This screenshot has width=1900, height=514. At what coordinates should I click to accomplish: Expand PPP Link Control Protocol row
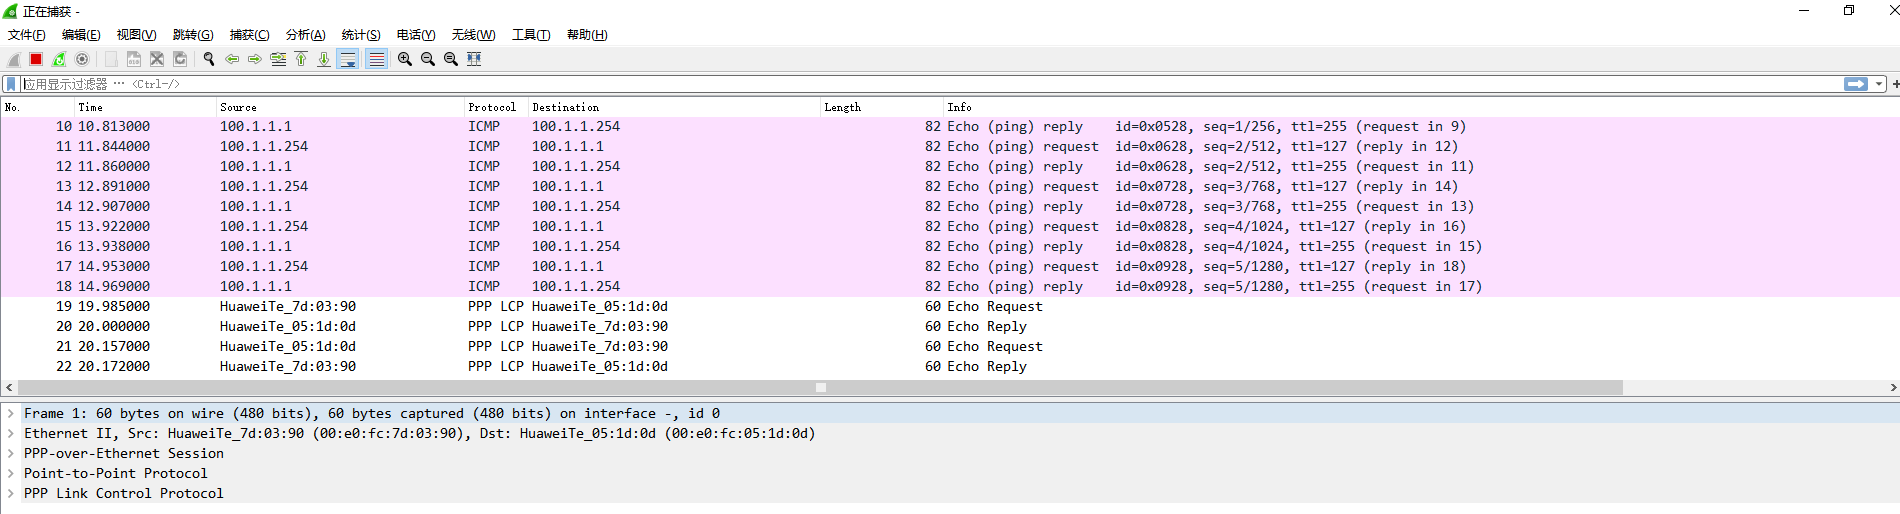point(11,493)
